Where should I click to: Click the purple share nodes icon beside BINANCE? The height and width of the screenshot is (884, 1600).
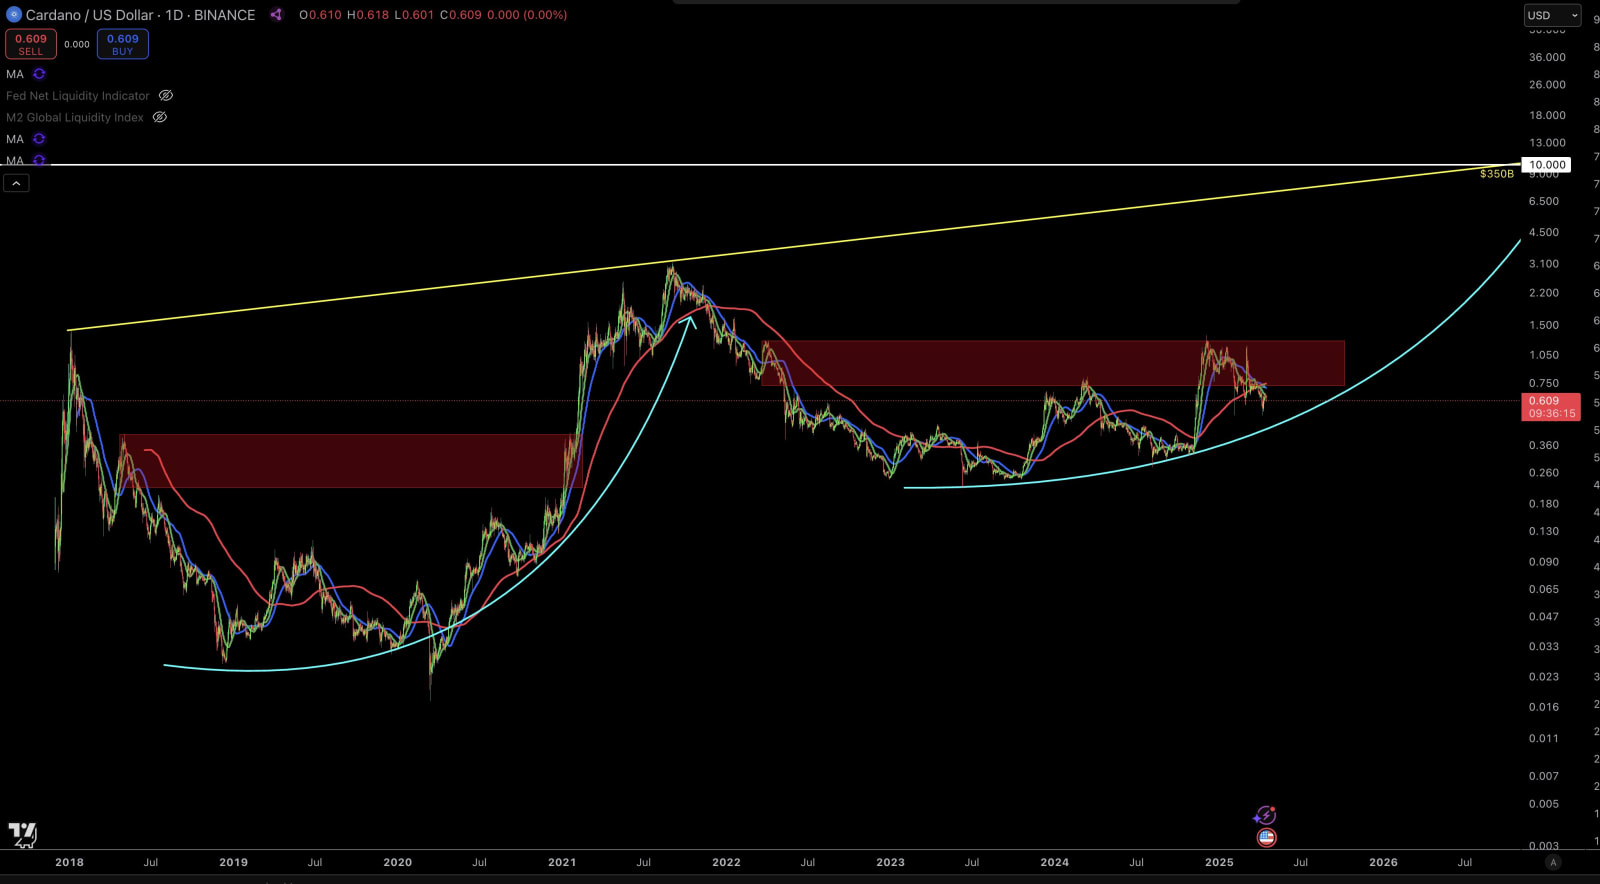[x=276, y=15]
